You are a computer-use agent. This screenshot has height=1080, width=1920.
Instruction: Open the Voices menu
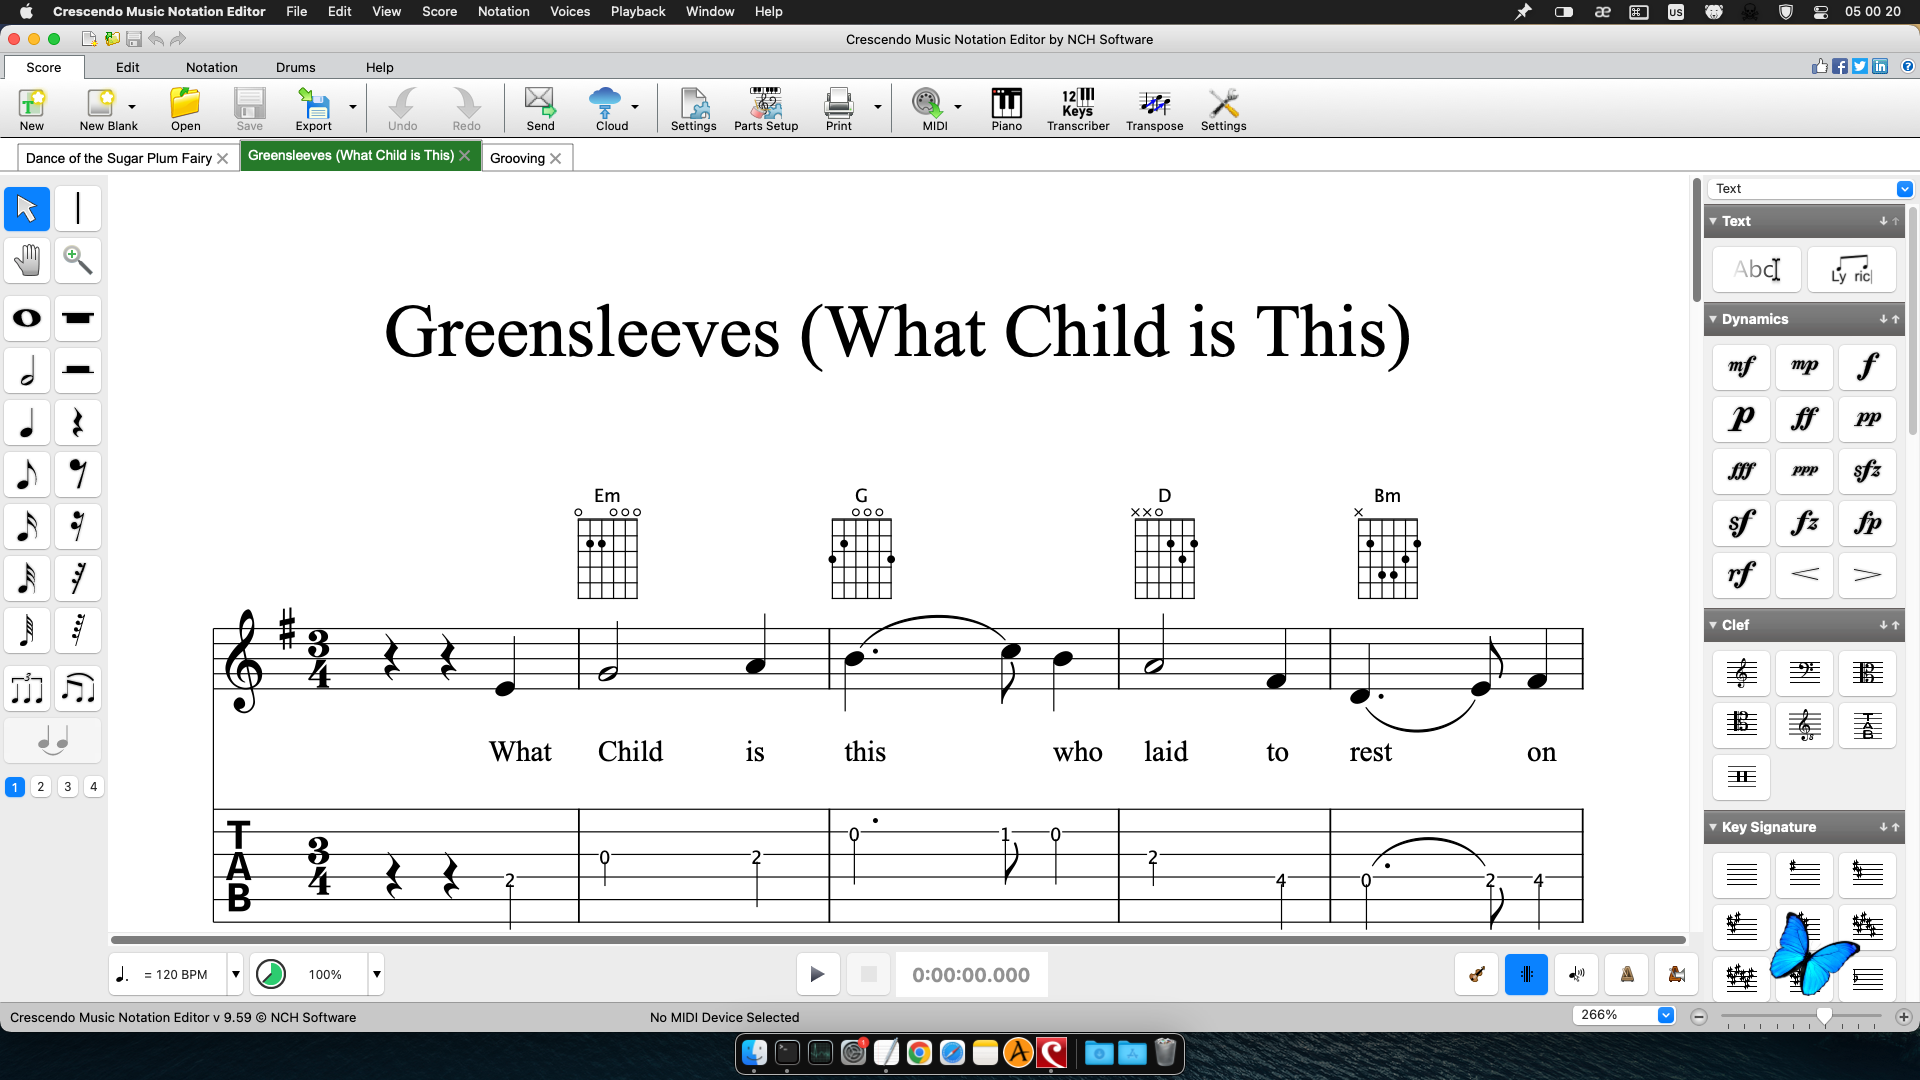tap(570, 11)
